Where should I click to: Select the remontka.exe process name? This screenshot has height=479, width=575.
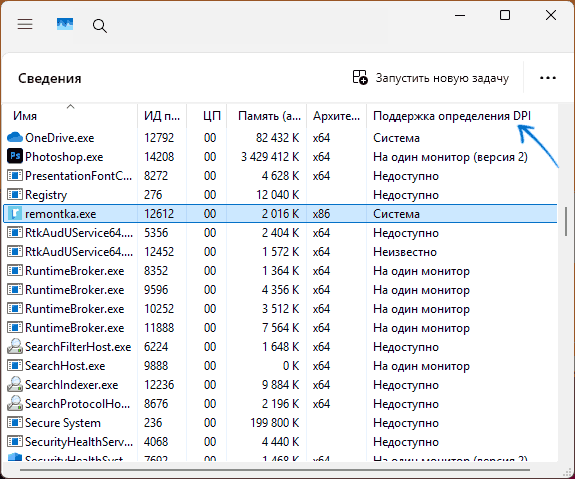(x=61, y=214)
